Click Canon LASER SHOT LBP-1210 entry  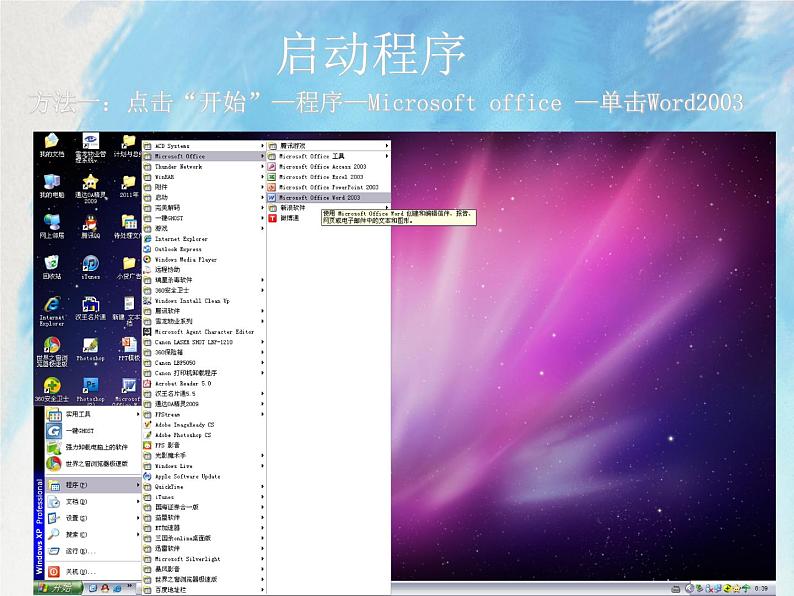[x=204, y=342]
